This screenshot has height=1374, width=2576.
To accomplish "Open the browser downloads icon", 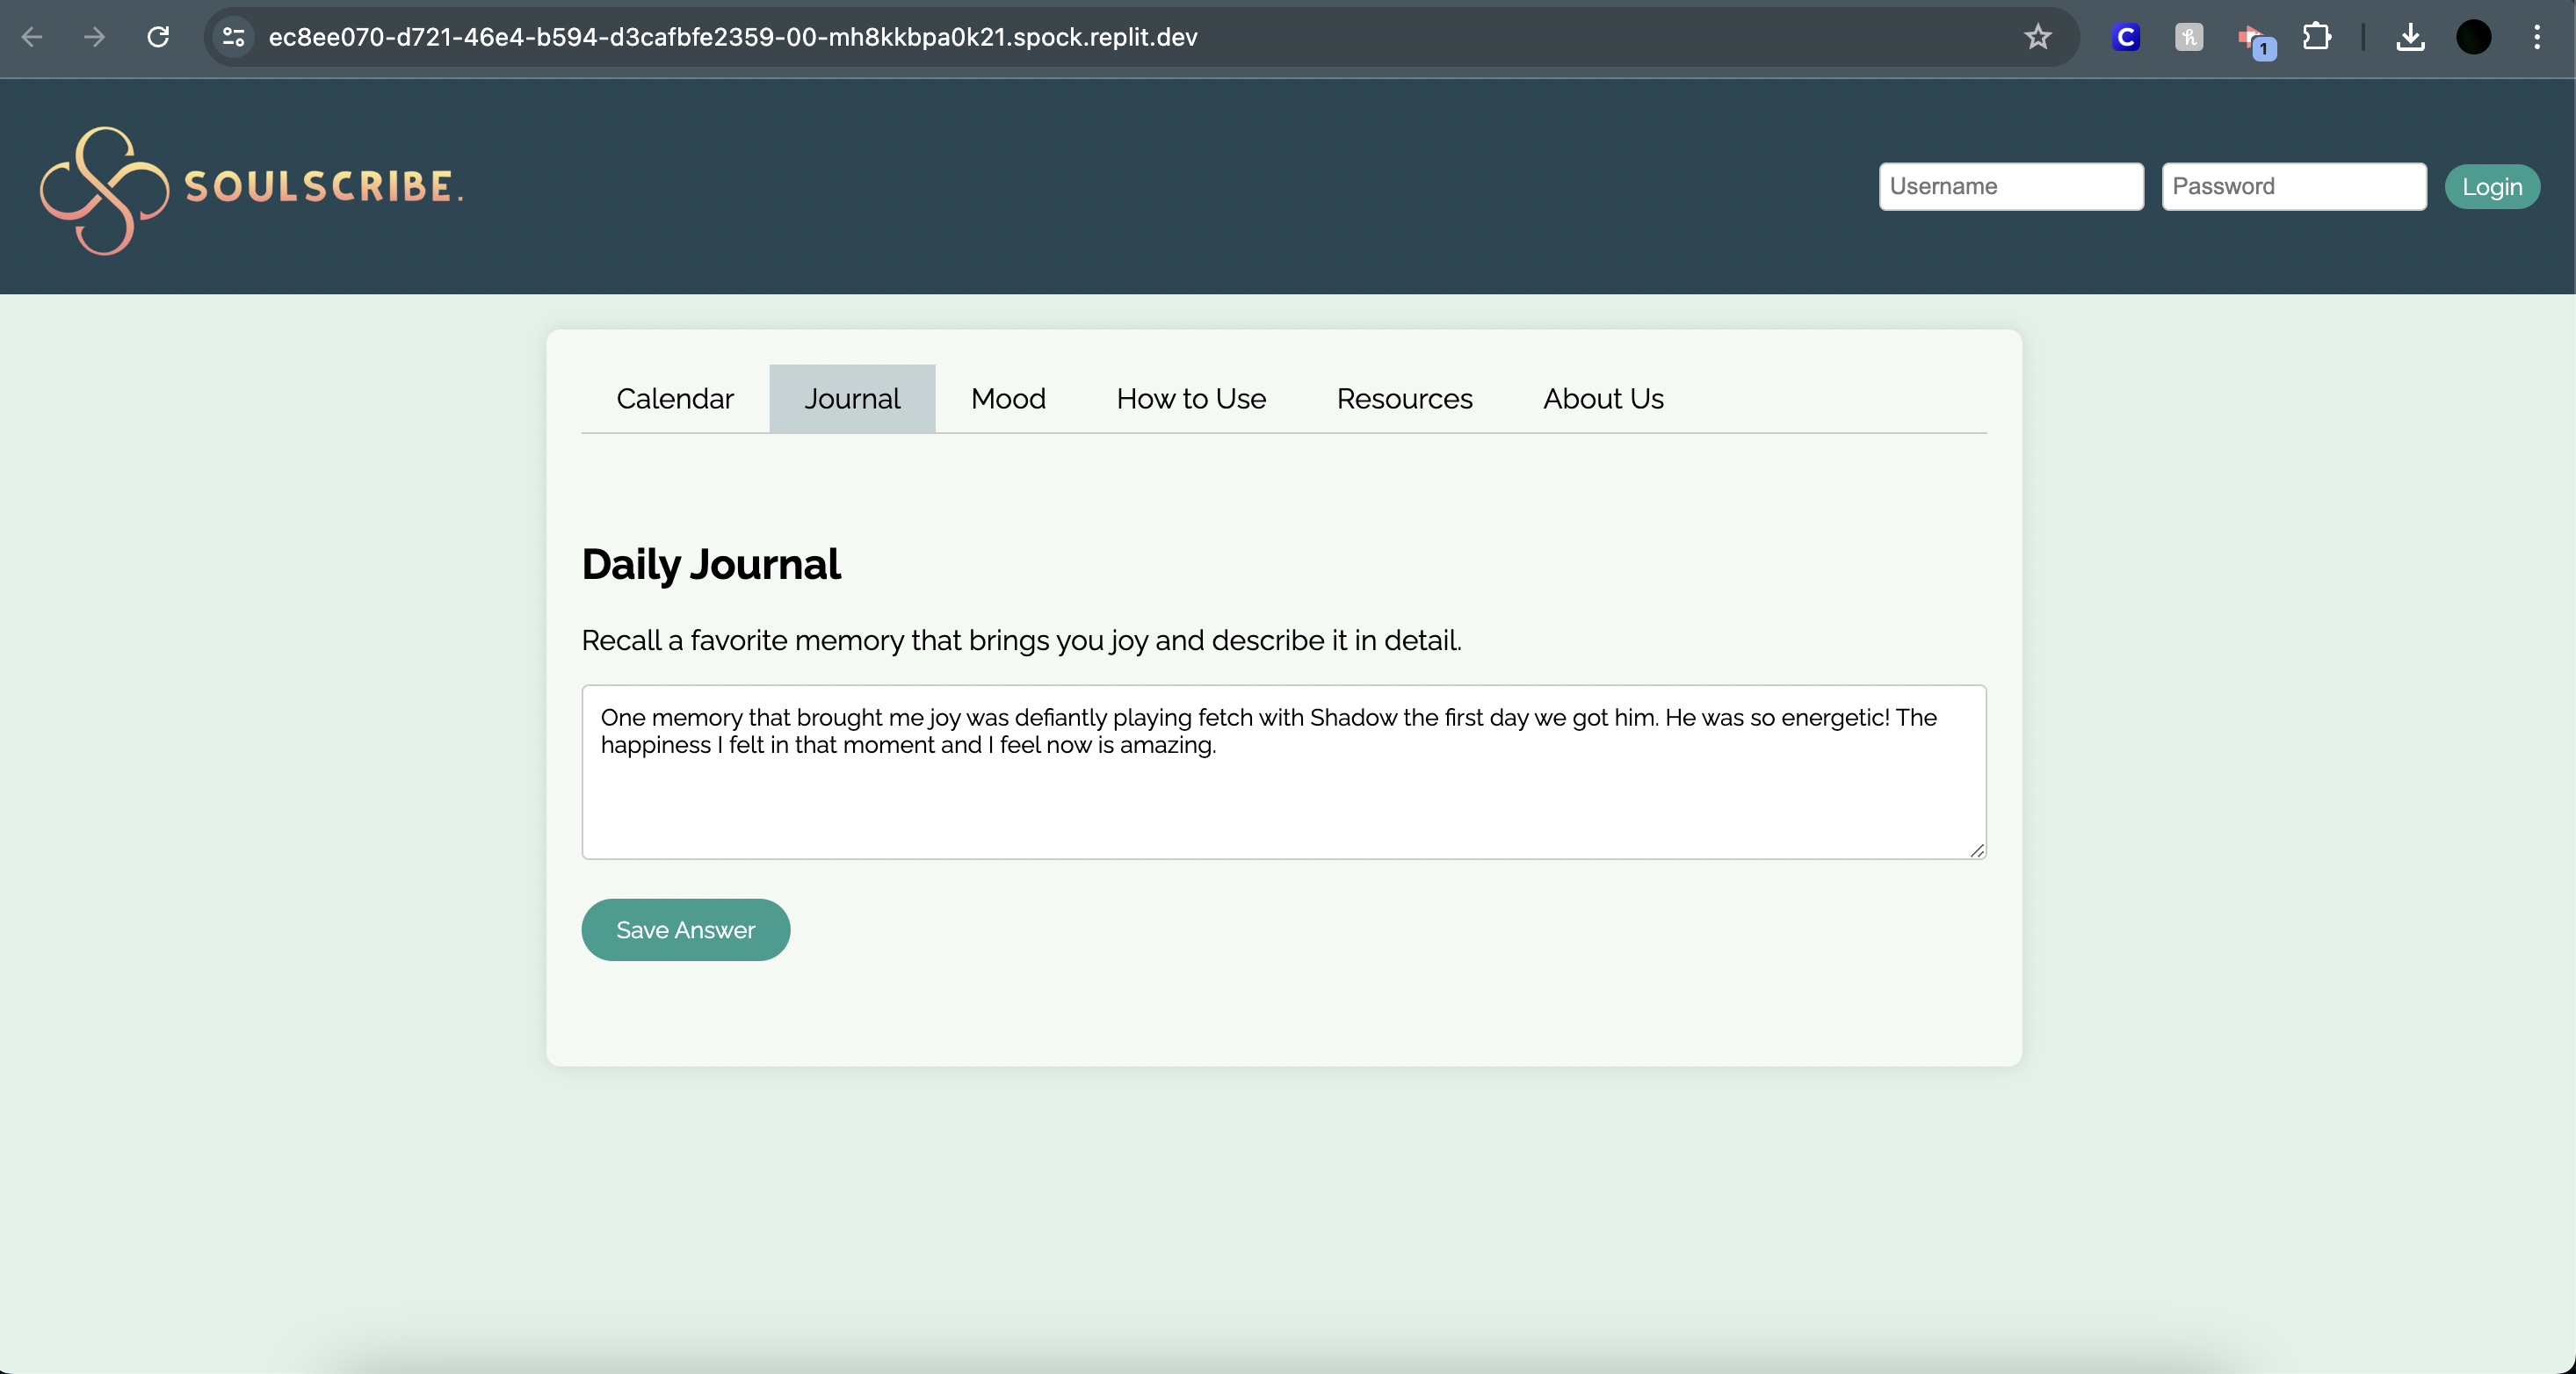I will pos(2410,37).
